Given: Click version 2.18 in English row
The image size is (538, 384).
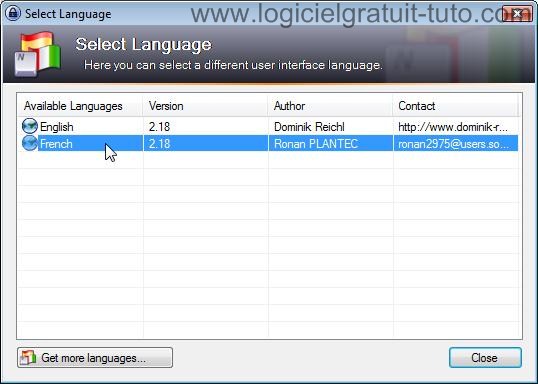Looking at the screenshot, I should click(160, 127).
